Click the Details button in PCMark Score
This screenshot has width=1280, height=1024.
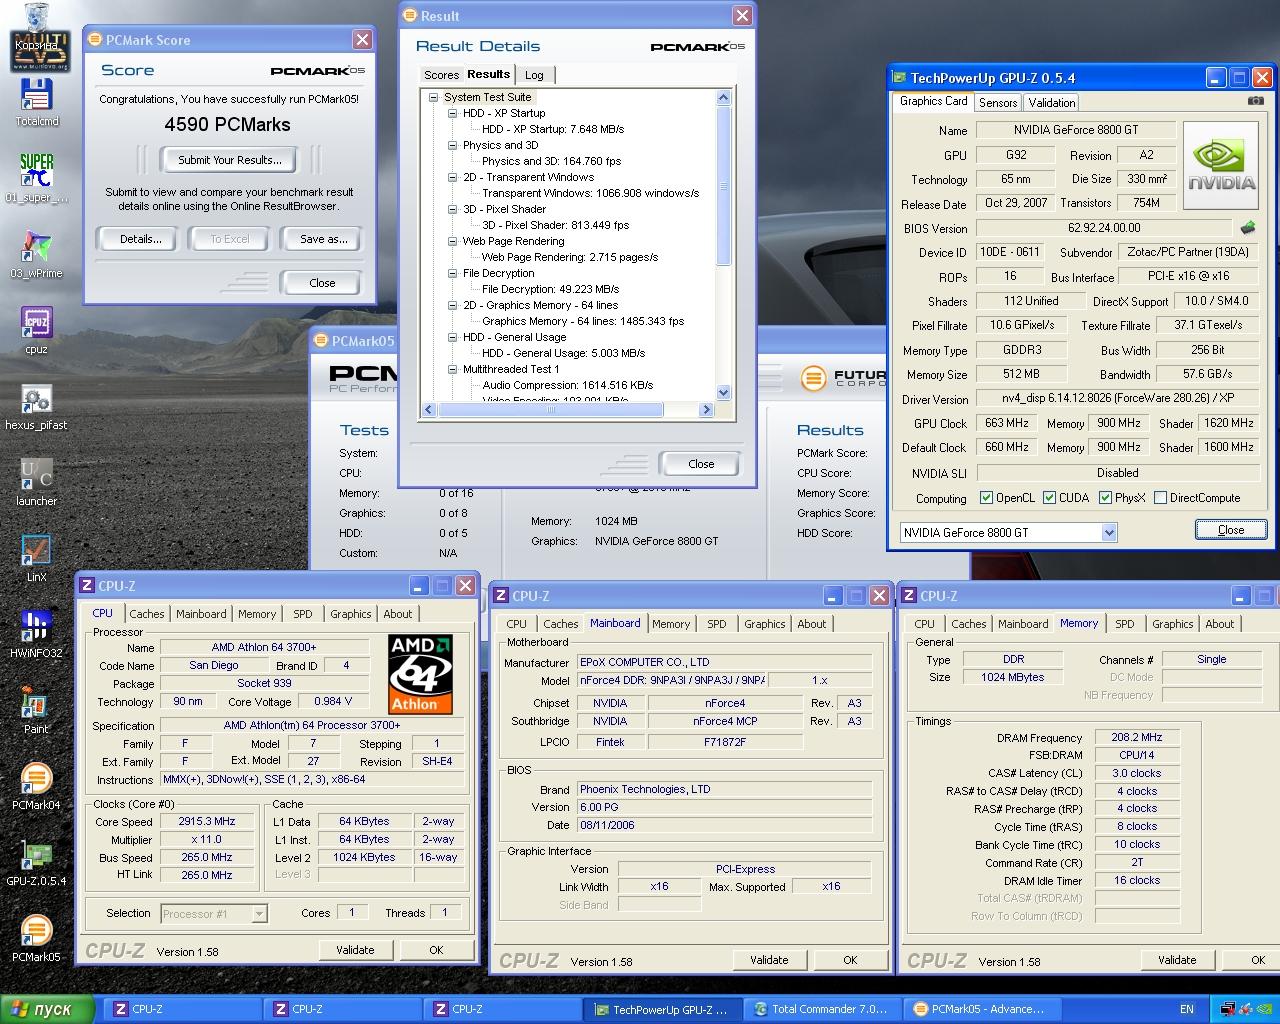[140, 239]
